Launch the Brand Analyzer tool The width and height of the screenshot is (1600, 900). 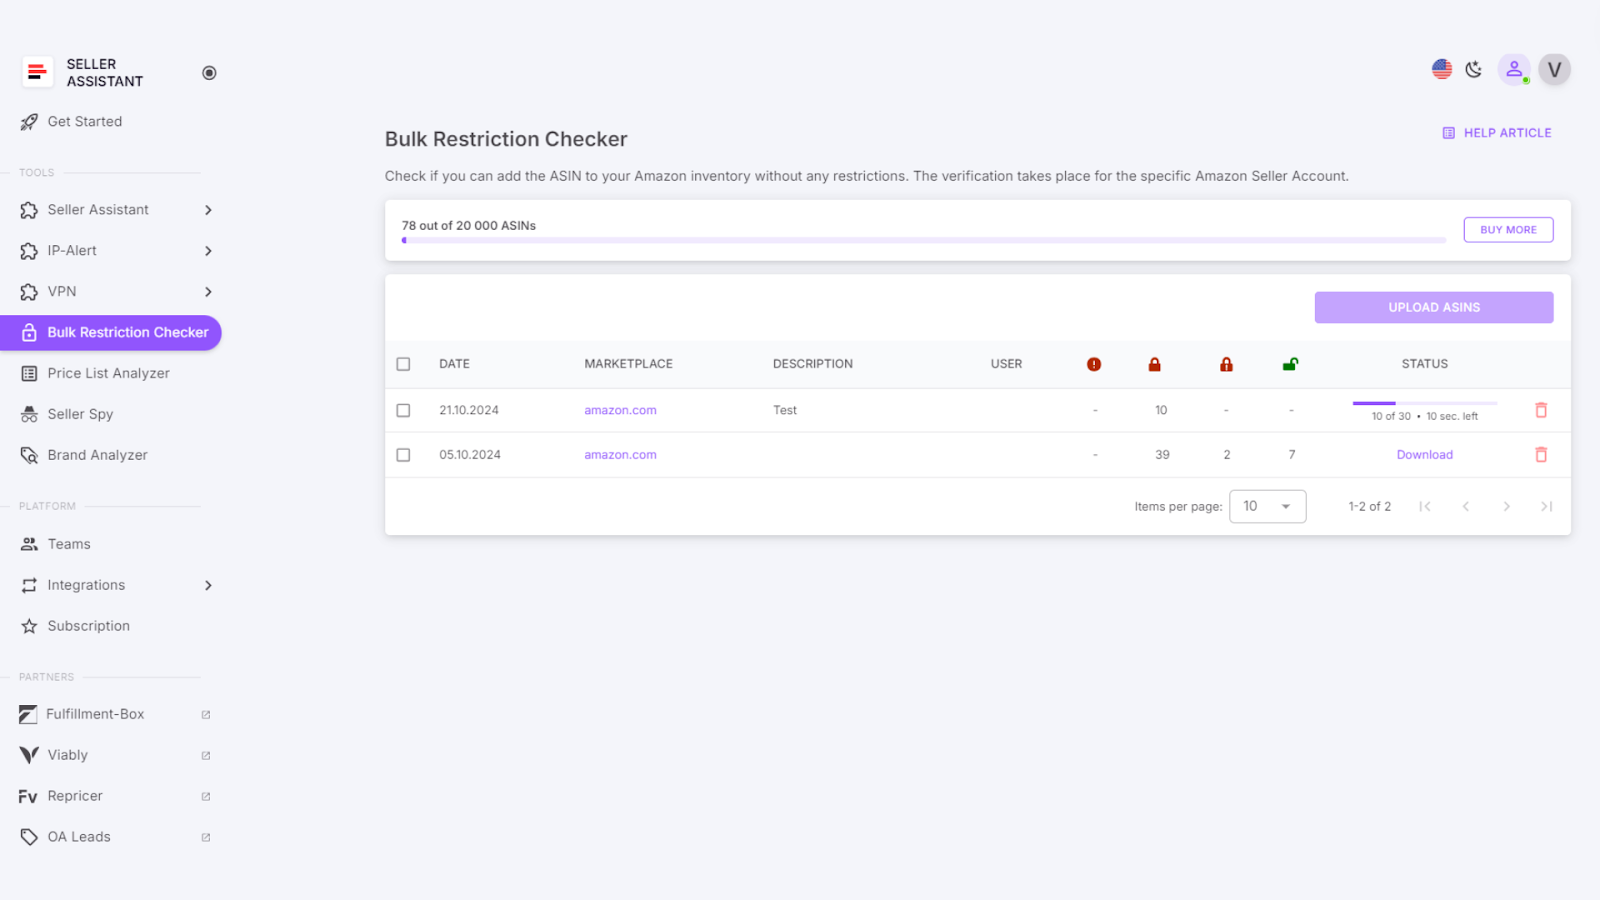coord(97,454)
